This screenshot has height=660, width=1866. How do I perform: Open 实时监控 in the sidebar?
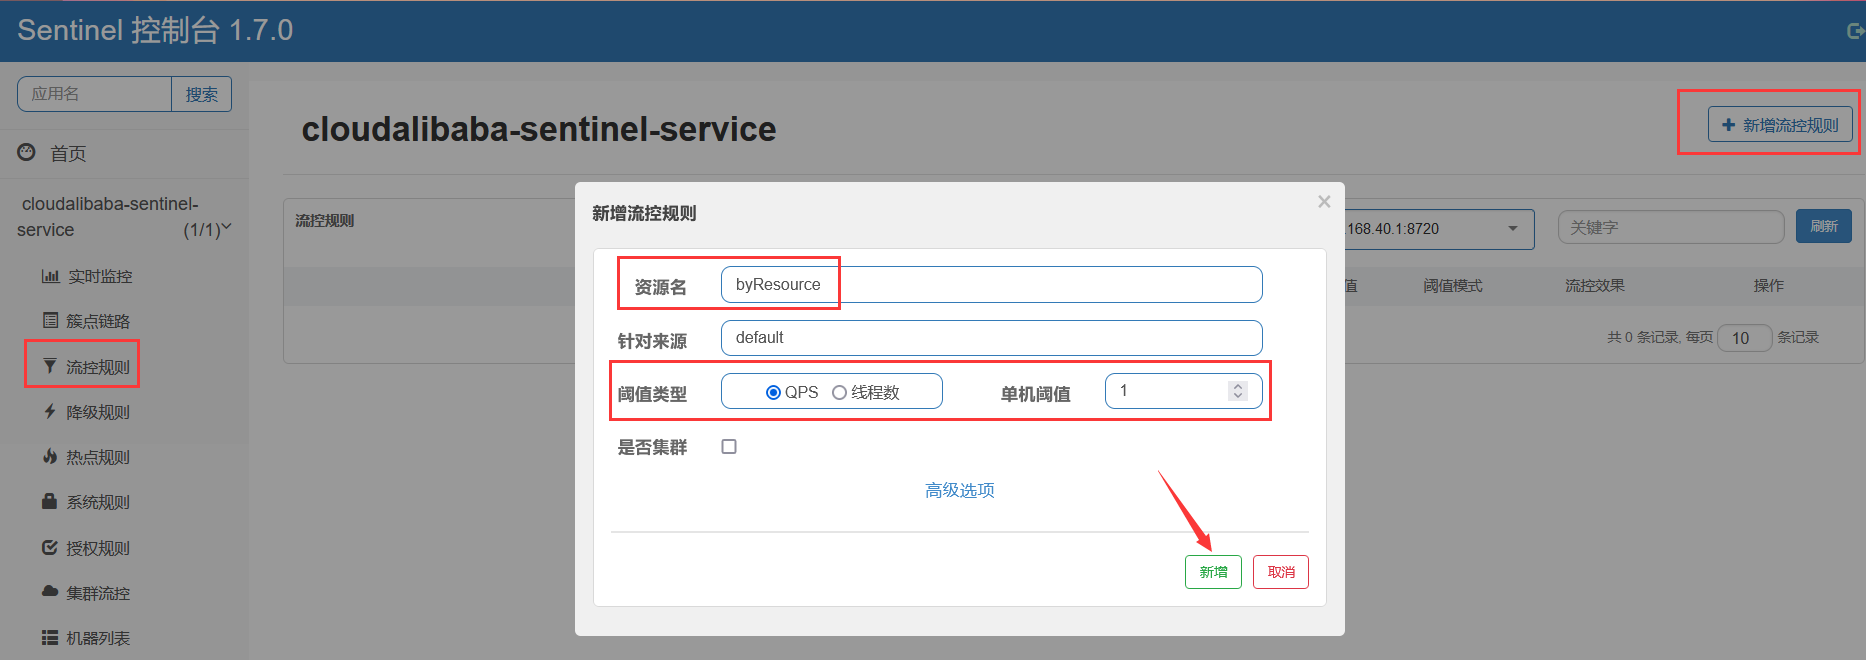[x=100, y=276]
